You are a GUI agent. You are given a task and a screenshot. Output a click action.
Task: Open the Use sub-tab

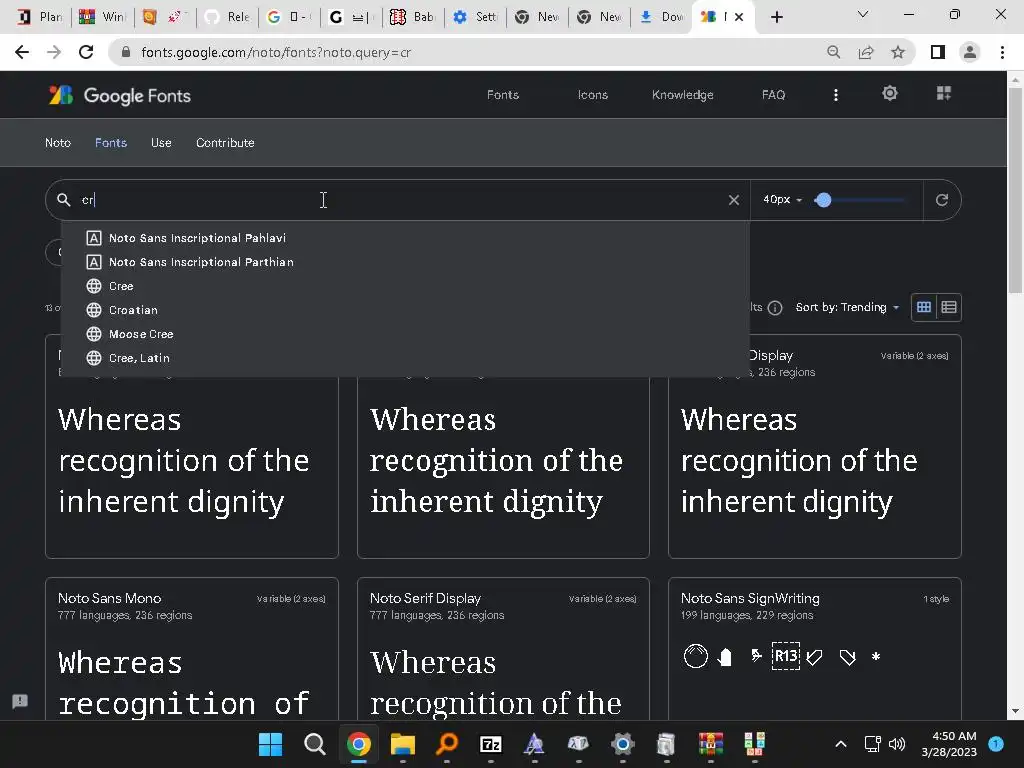click(161, 142)
